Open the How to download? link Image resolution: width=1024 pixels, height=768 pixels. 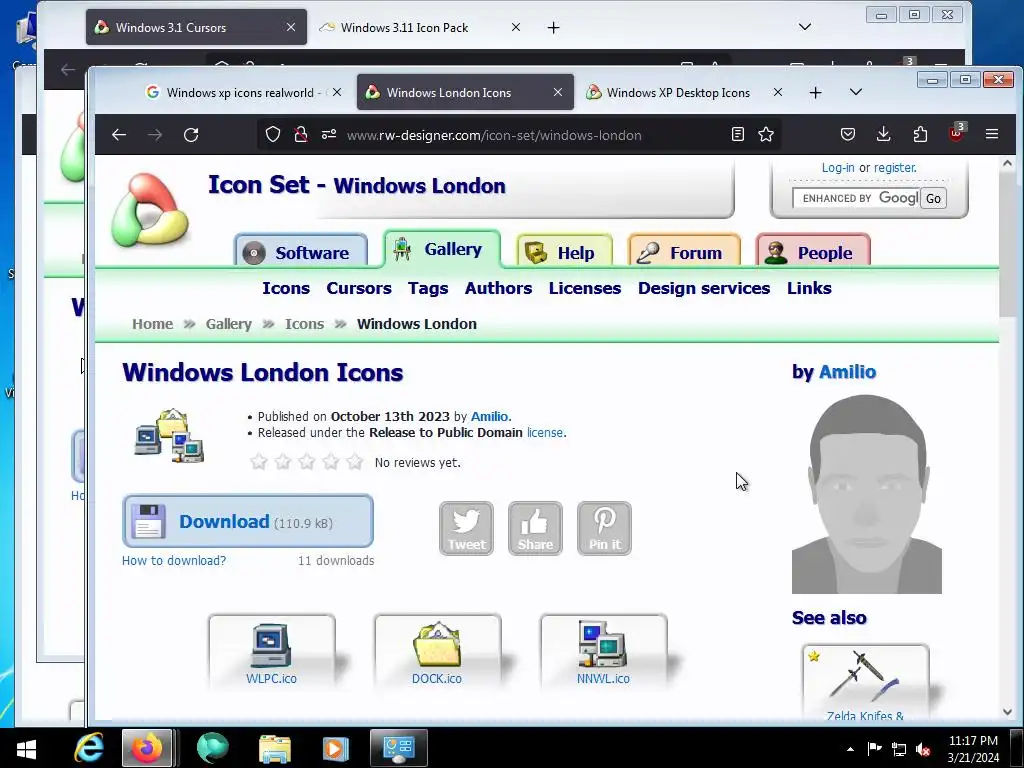(174, 560)
